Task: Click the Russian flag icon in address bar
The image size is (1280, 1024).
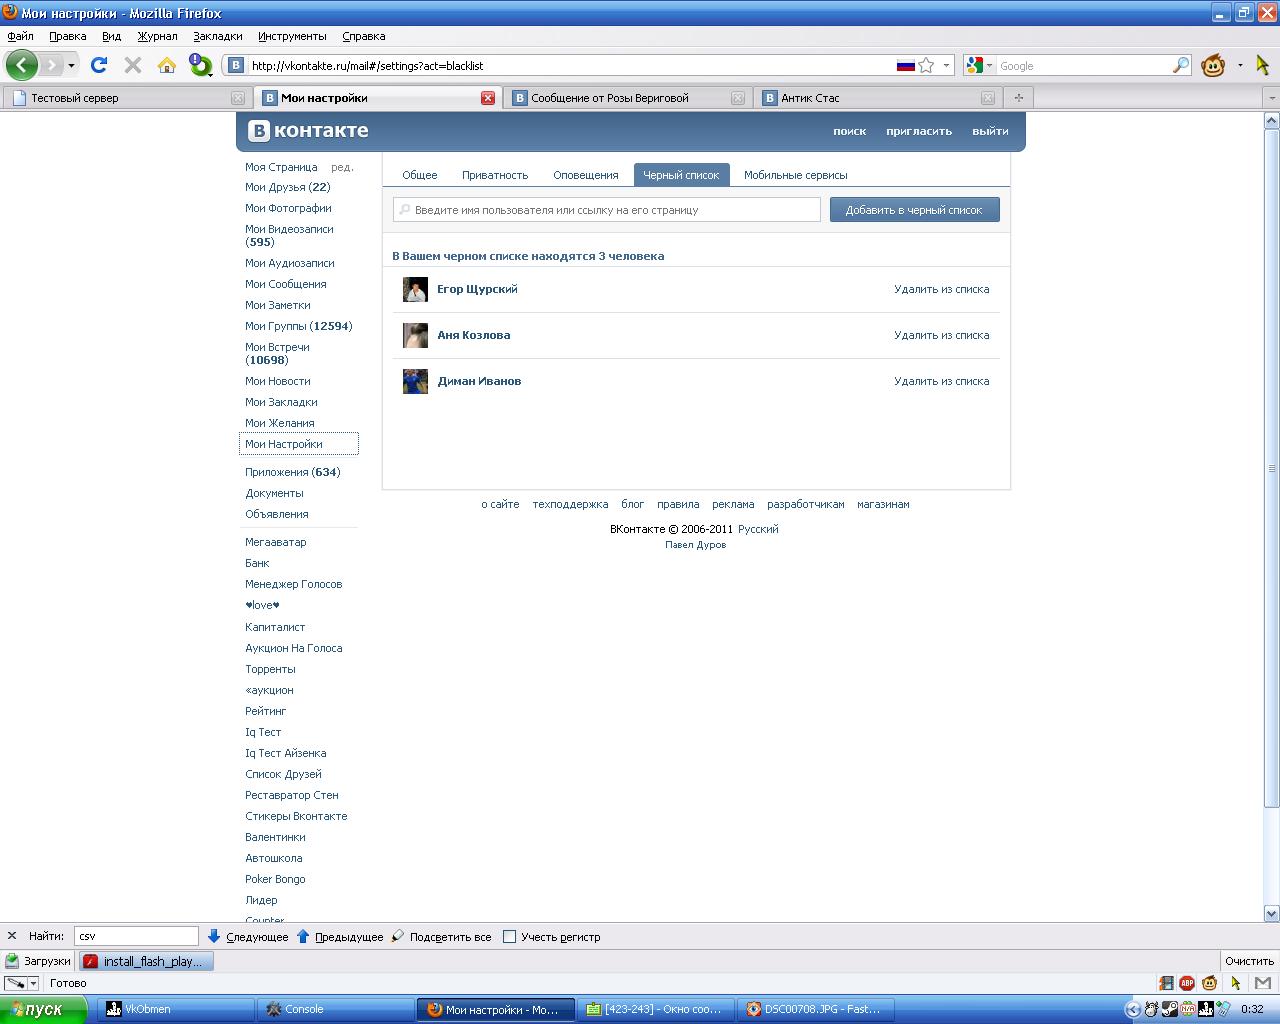Action: [905, 65]
